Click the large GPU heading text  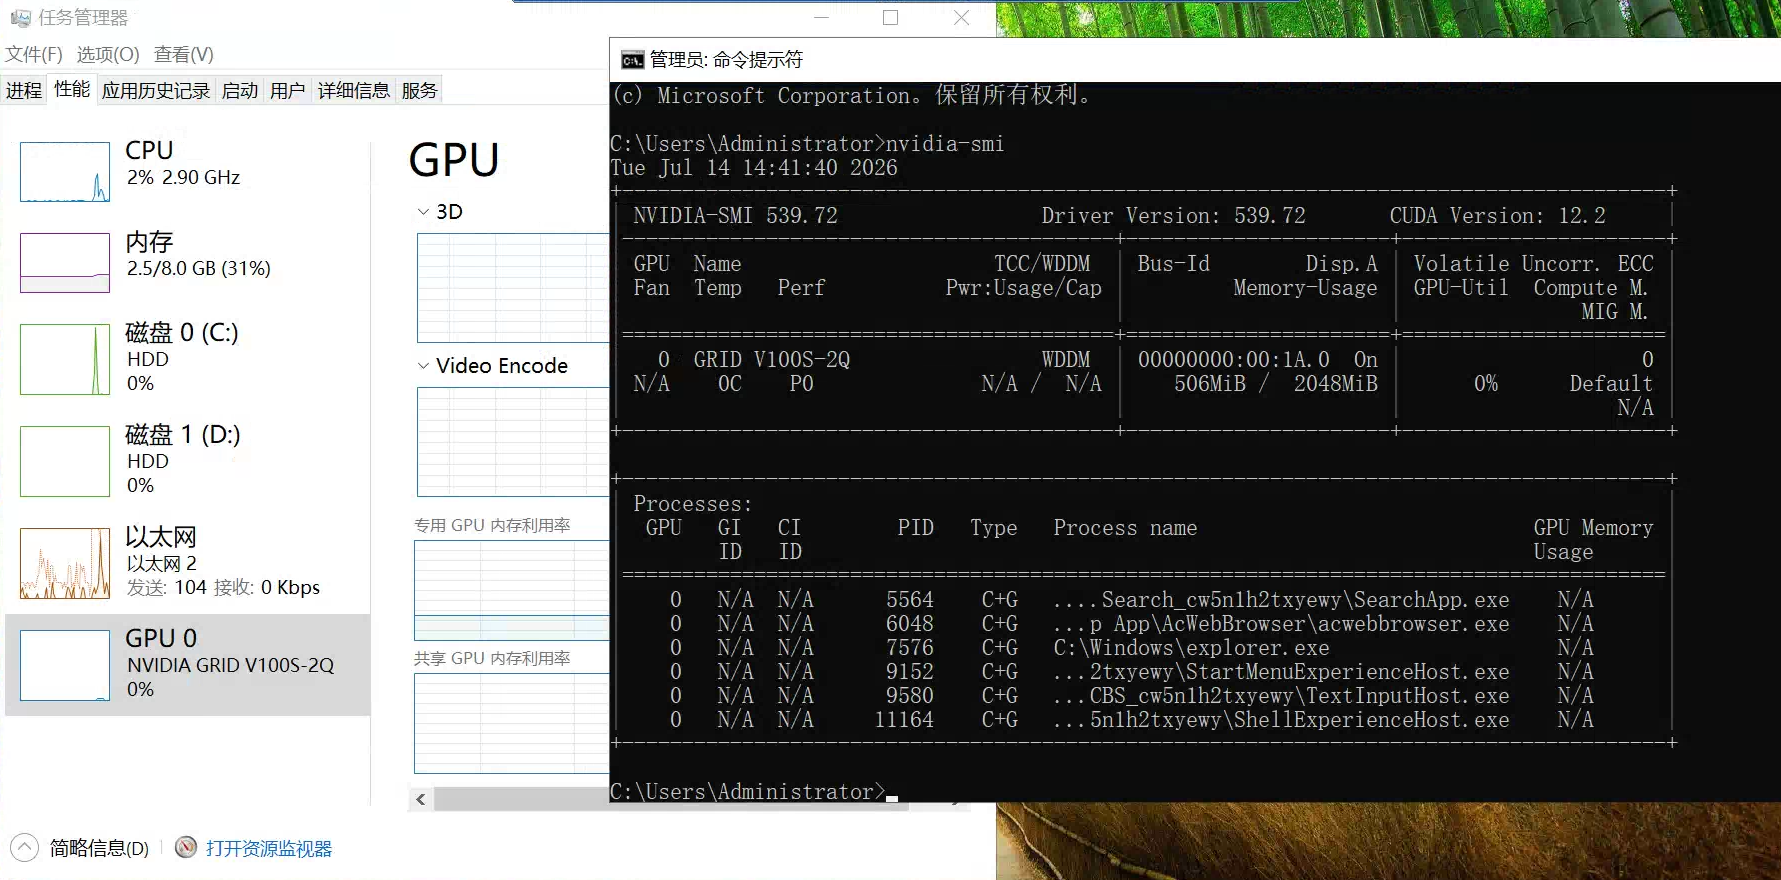coord(454,160)
